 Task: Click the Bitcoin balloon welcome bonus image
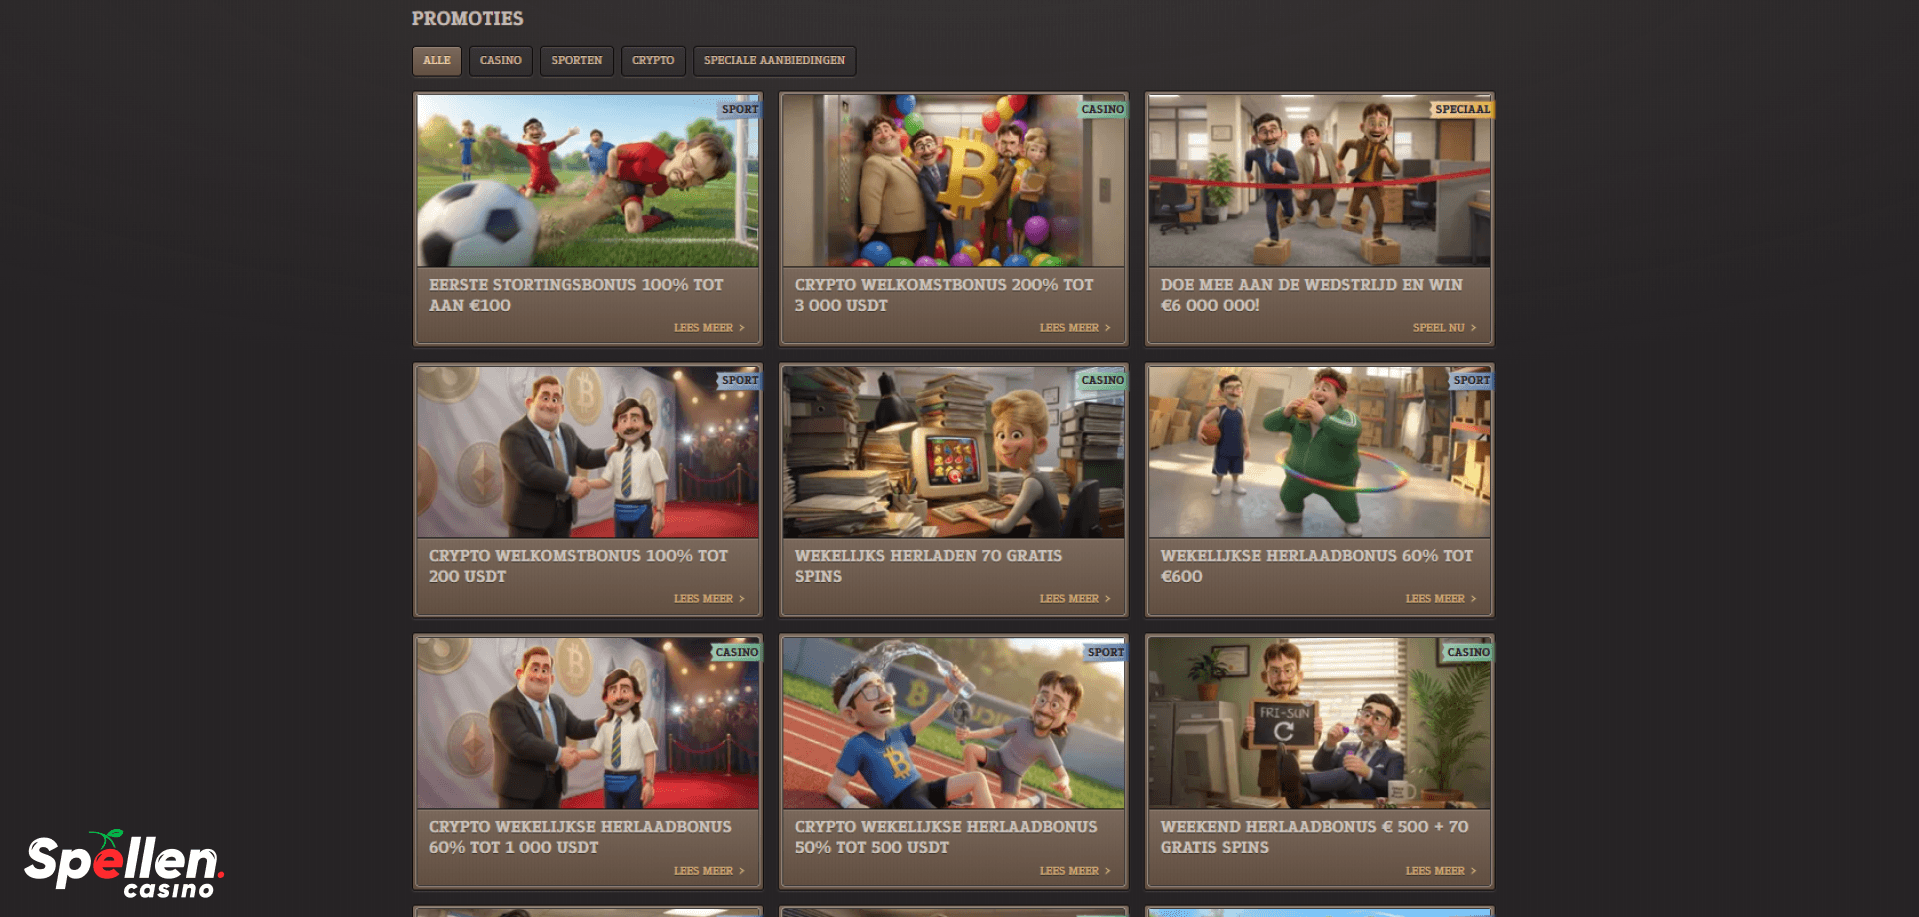point(953,181)
